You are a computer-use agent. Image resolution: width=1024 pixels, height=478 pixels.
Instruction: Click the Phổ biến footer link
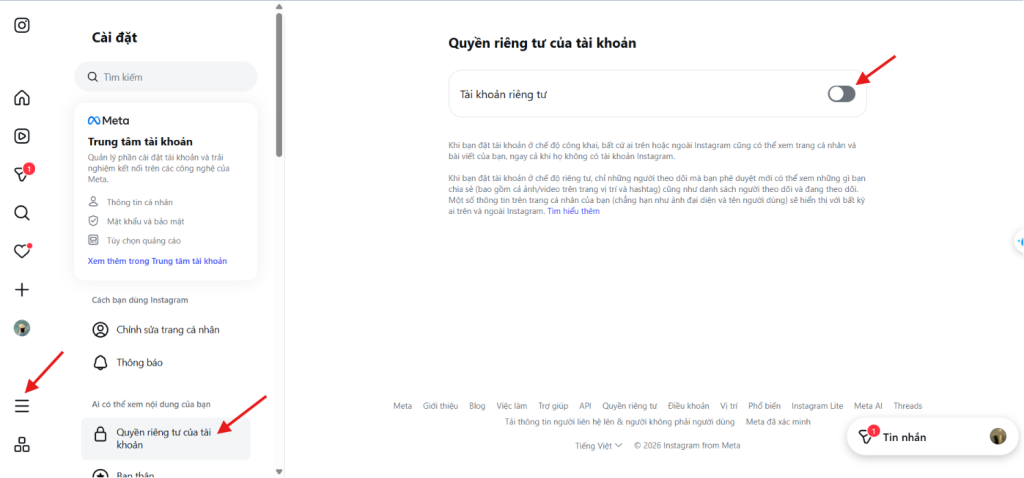click(x=764, y=406)
